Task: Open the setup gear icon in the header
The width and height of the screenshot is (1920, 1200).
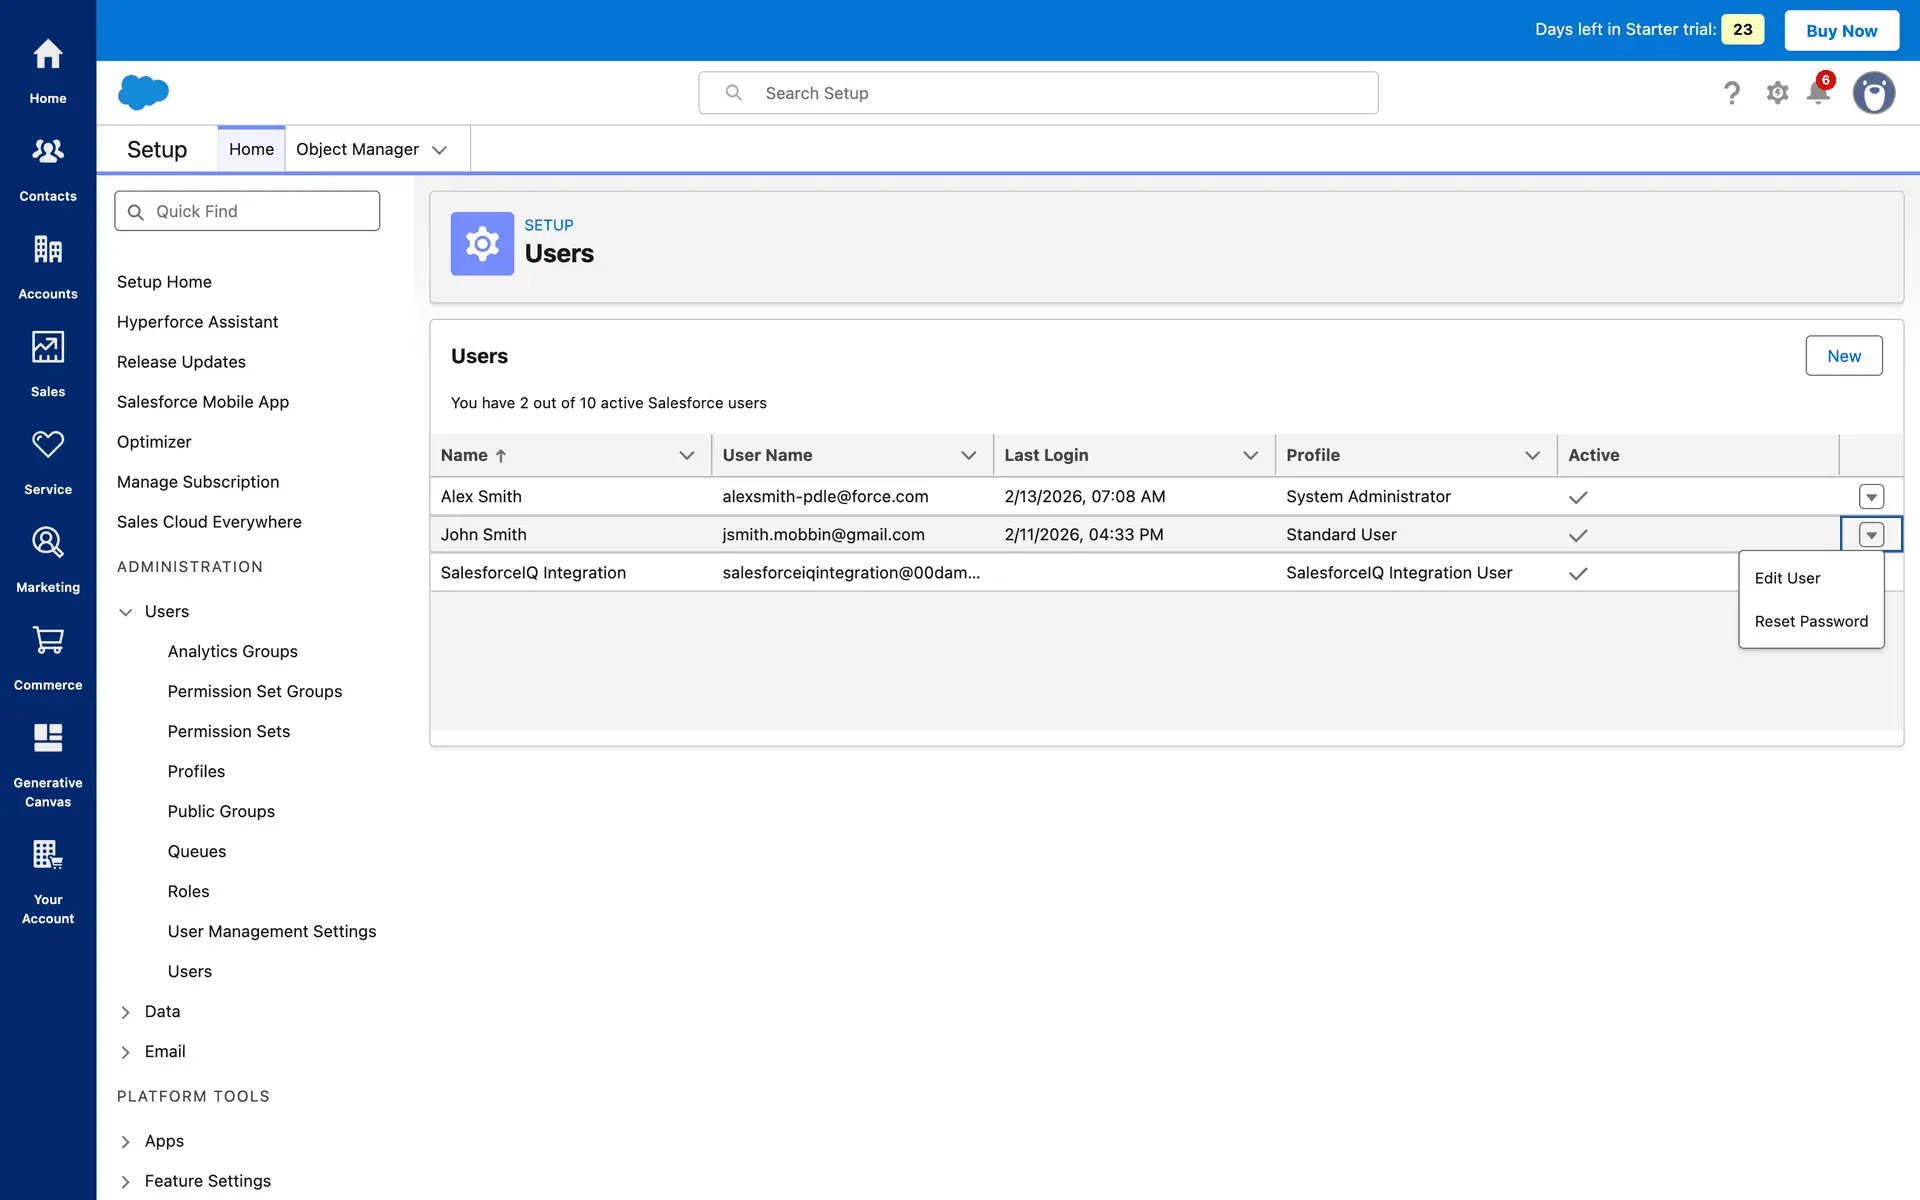Action: coord(1777,93)
